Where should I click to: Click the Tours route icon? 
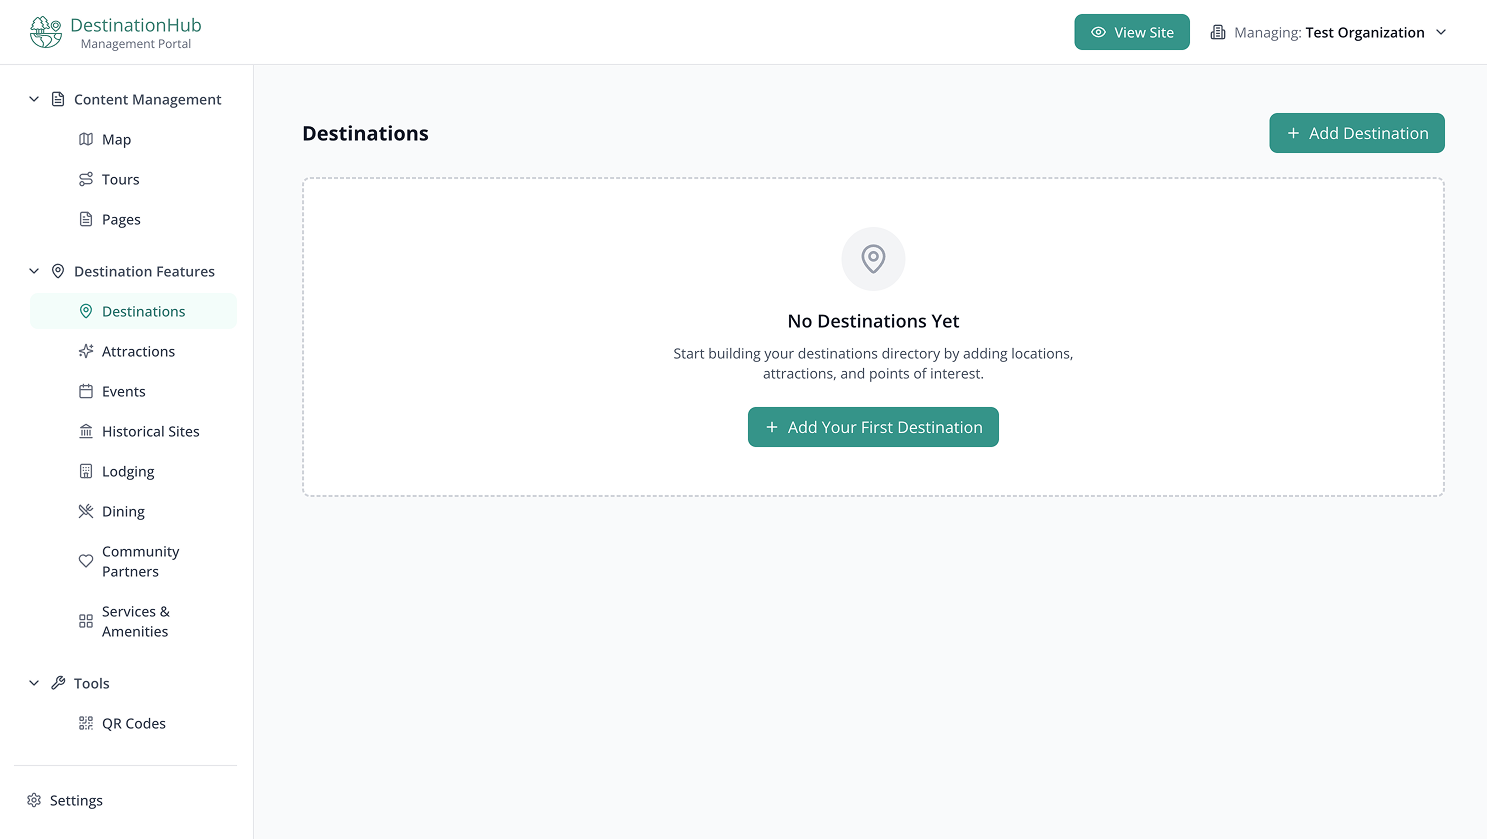(x=86, y=180)
